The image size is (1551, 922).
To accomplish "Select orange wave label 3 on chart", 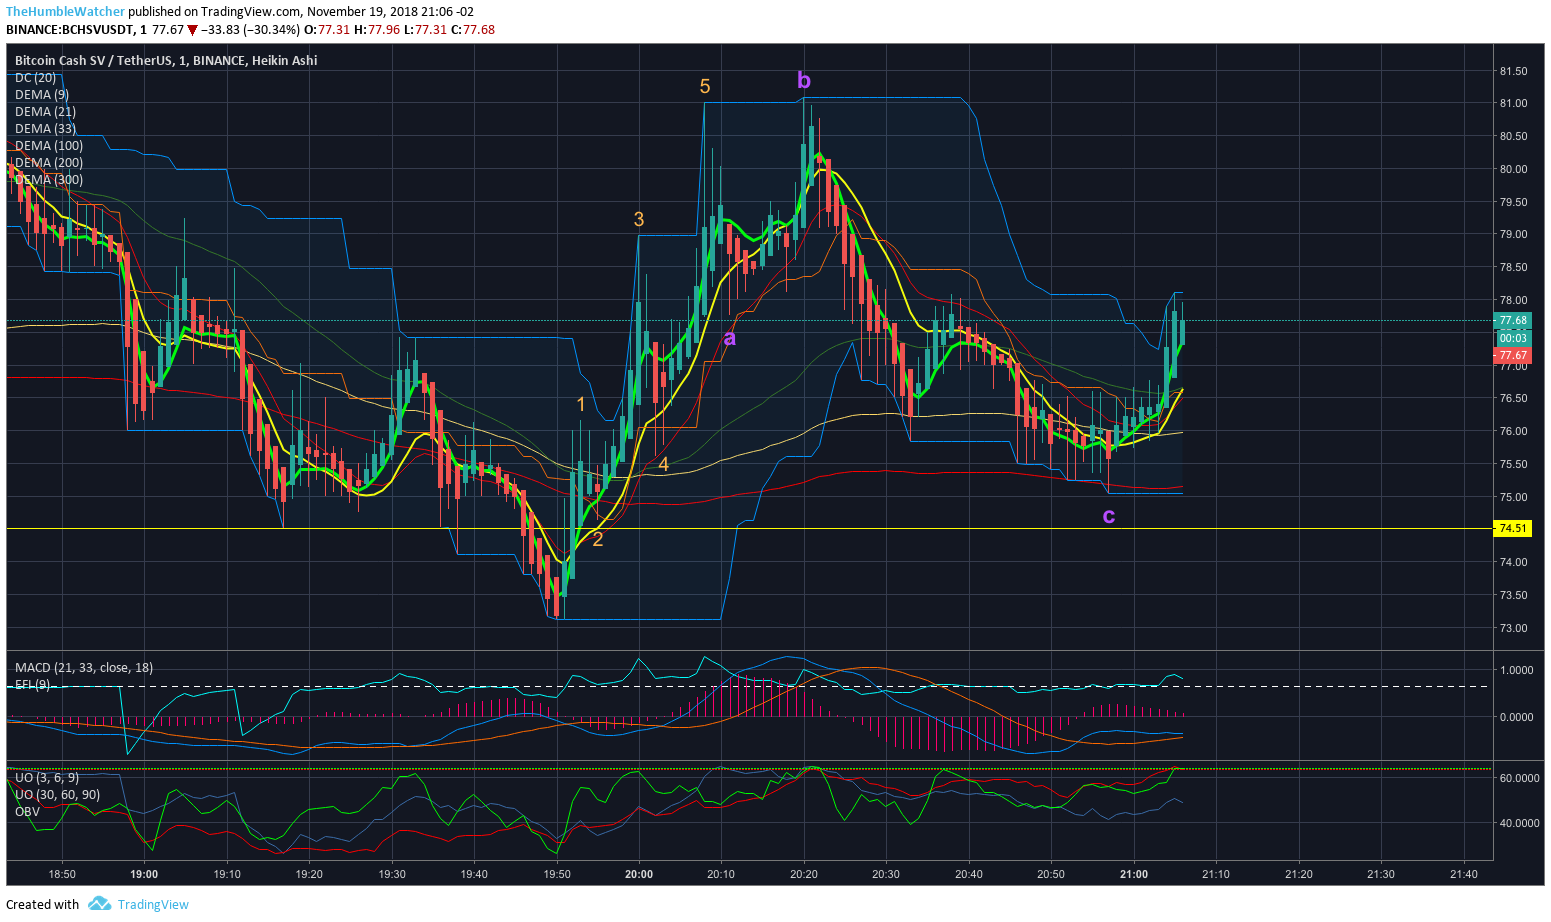I will [x=638, y=220].
